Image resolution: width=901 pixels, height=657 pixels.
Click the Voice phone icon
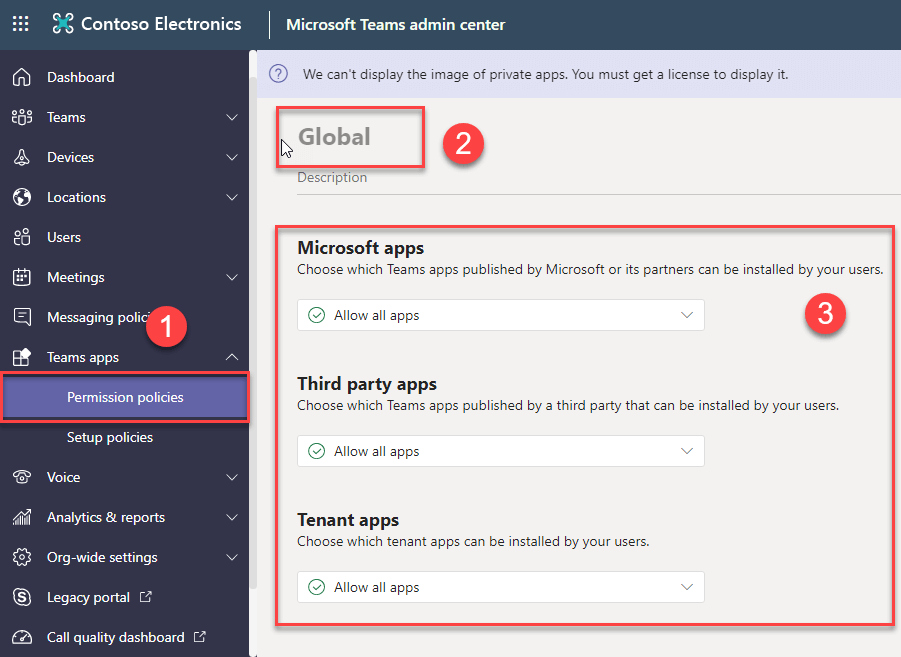22,477
